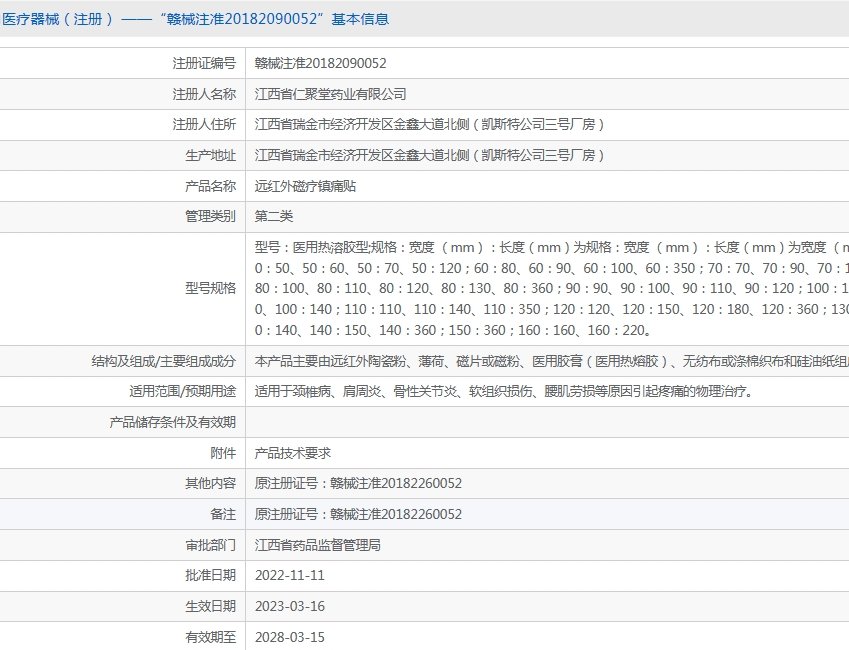
Task: Click product name 远红外磁疗镇痛贴
Action: click(x=305, y=186)
